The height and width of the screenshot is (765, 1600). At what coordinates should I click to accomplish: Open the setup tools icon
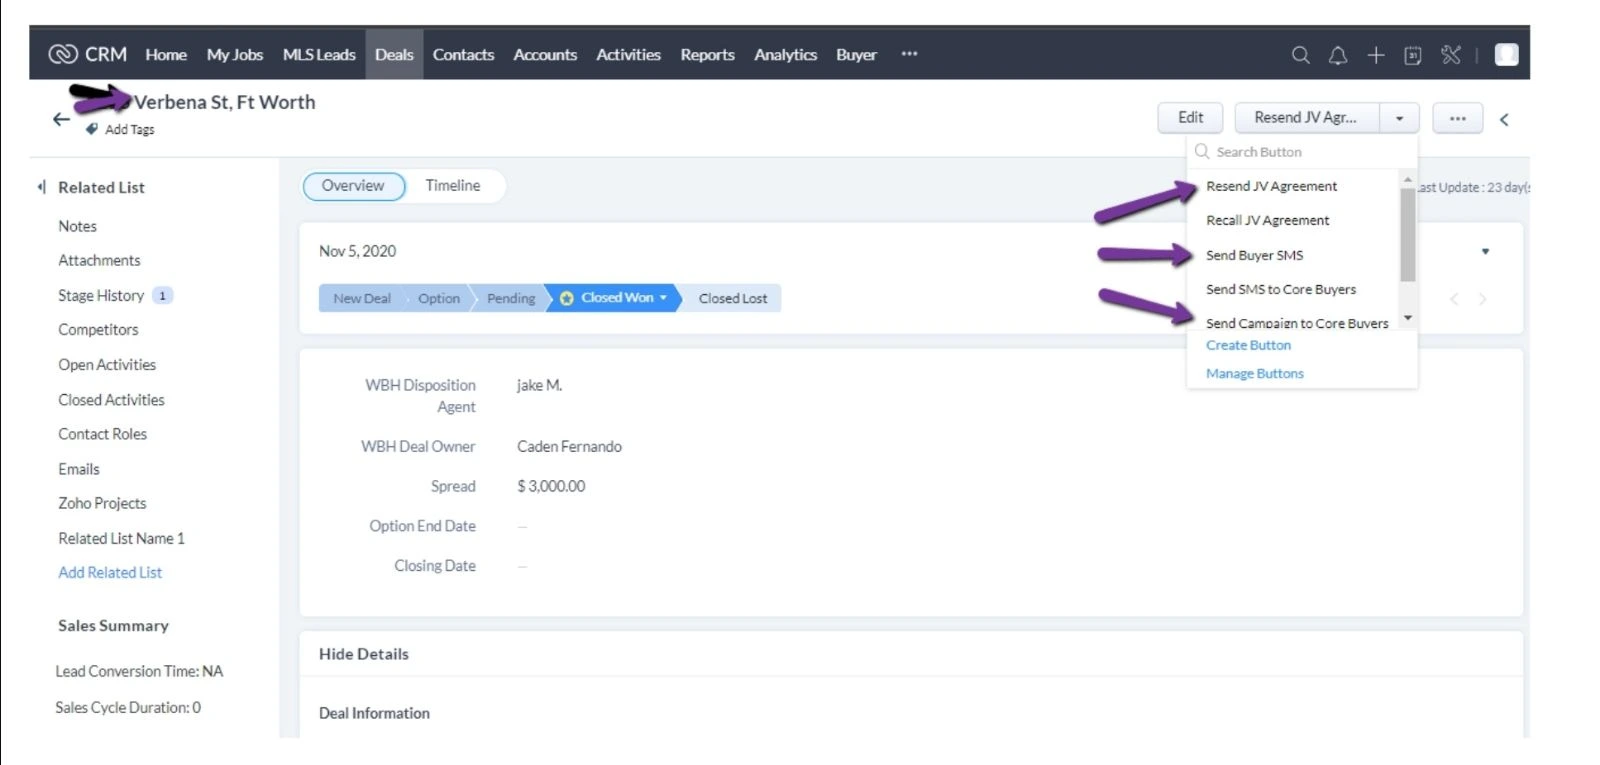[x=1451, y=55]
